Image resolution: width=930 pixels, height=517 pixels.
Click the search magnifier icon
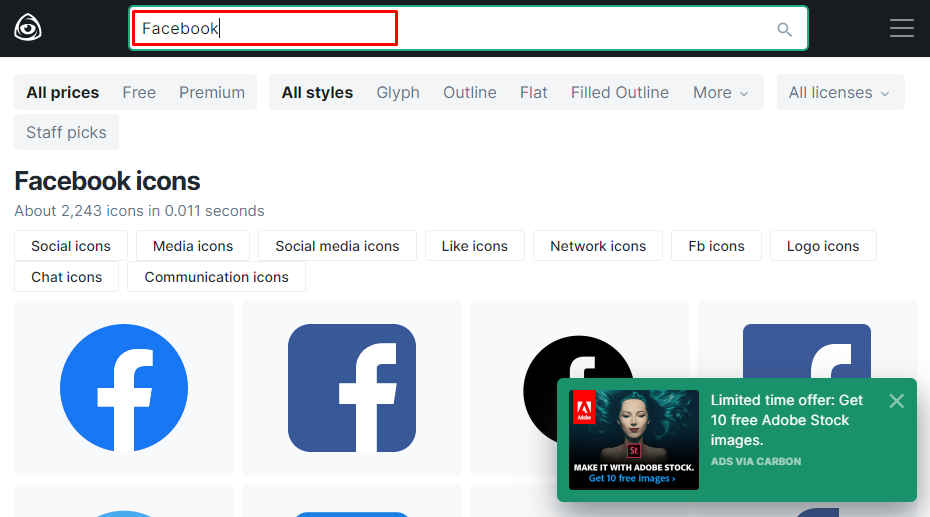784,29
